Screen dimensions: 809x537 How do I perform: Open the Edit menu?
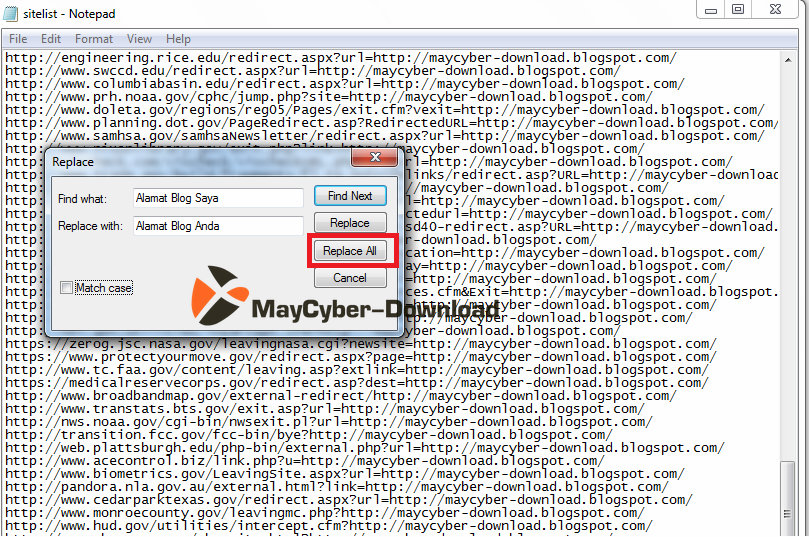pos(51,39)
